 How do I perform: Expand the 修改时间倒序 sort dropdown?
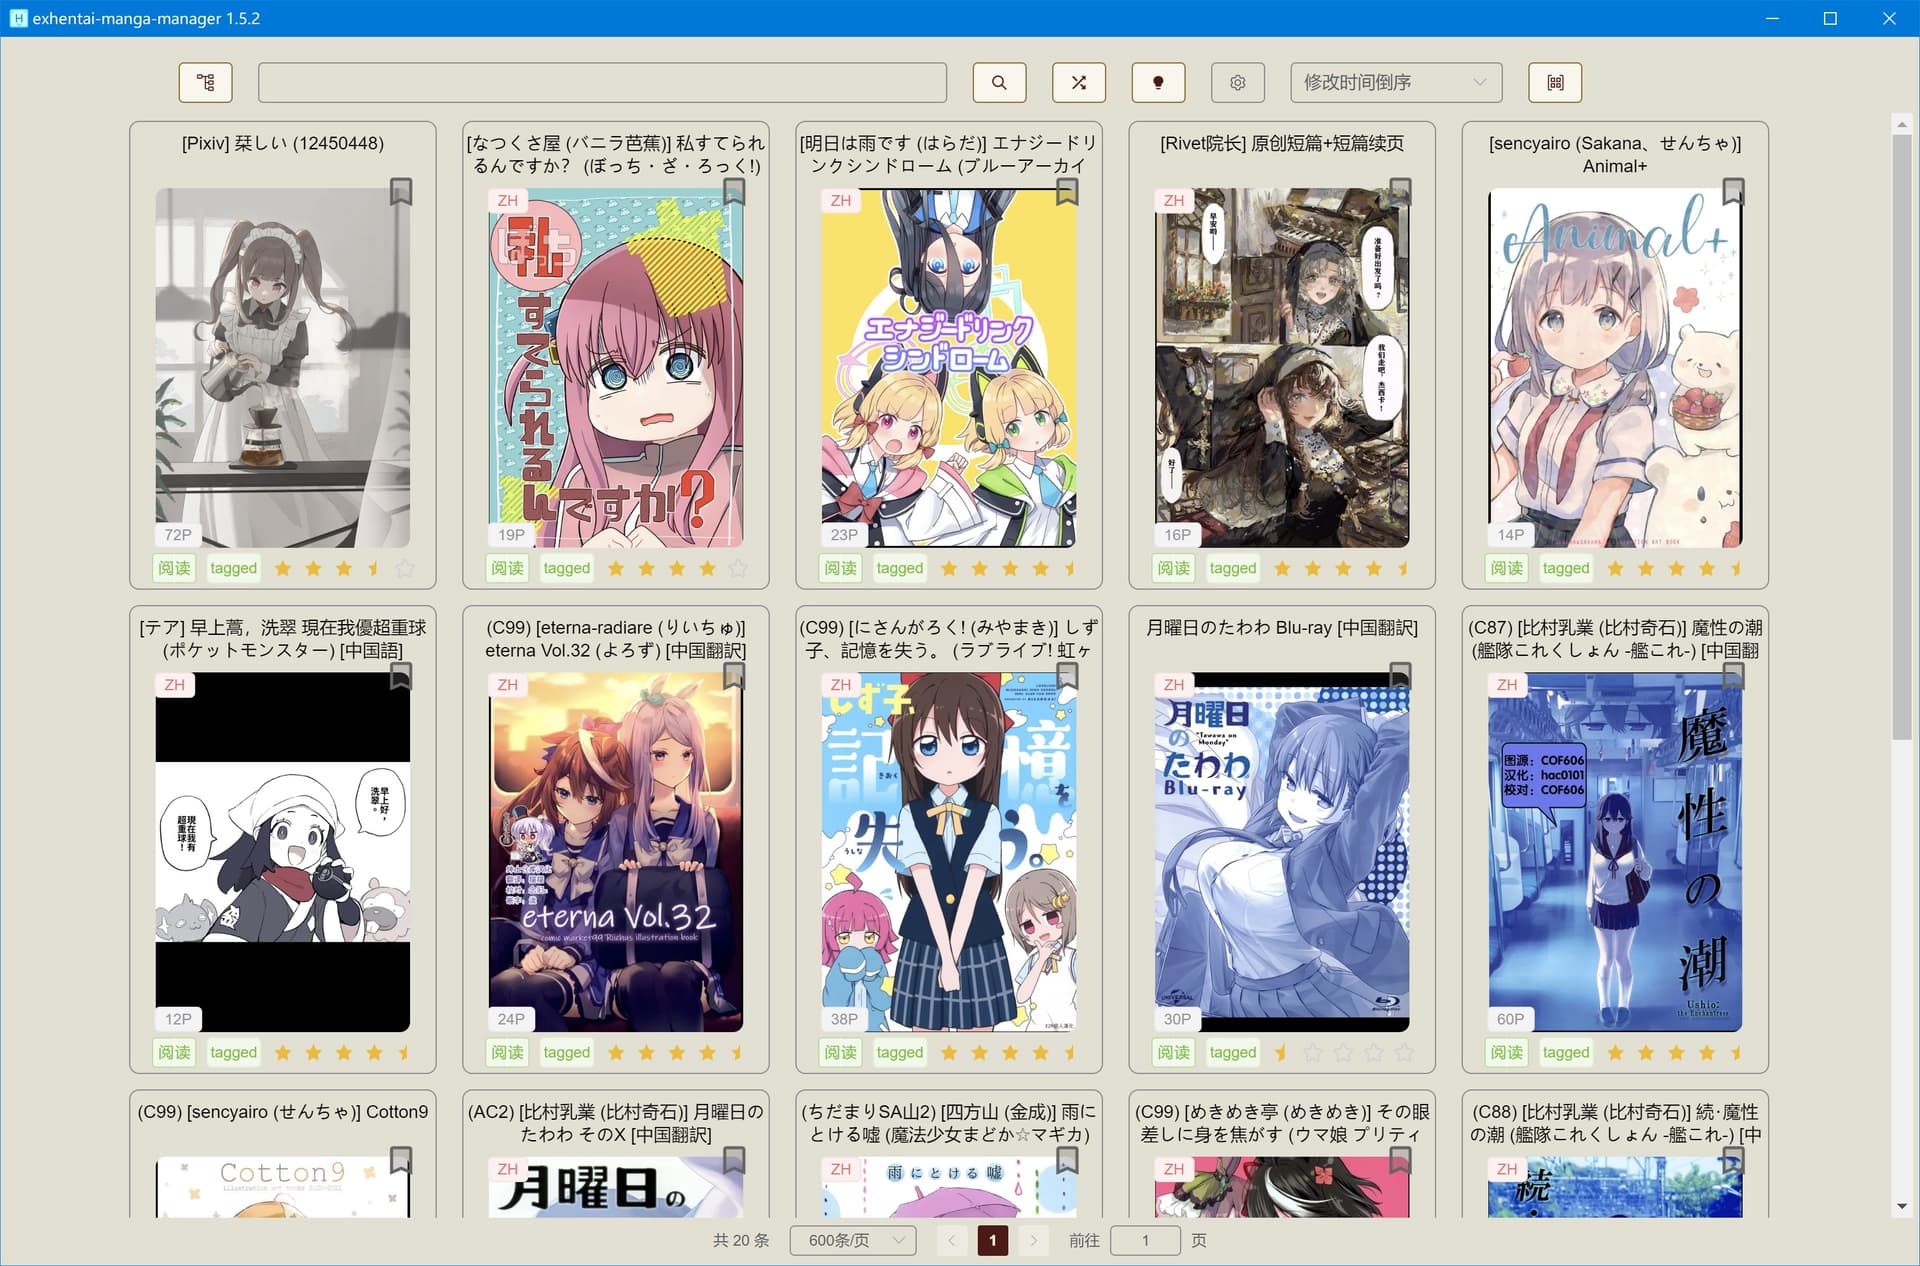point(1395,82)
